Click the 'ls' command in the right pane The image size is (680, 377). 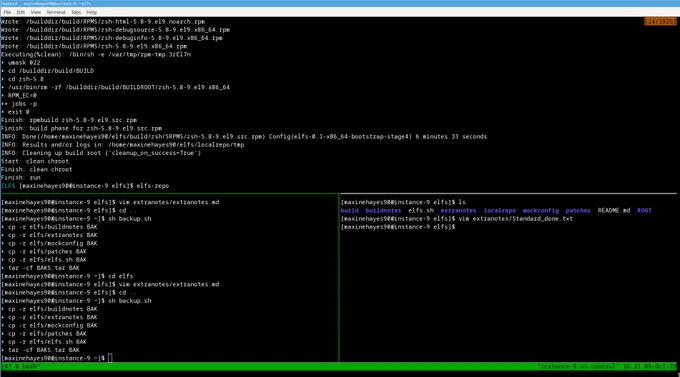click(462, 202)
